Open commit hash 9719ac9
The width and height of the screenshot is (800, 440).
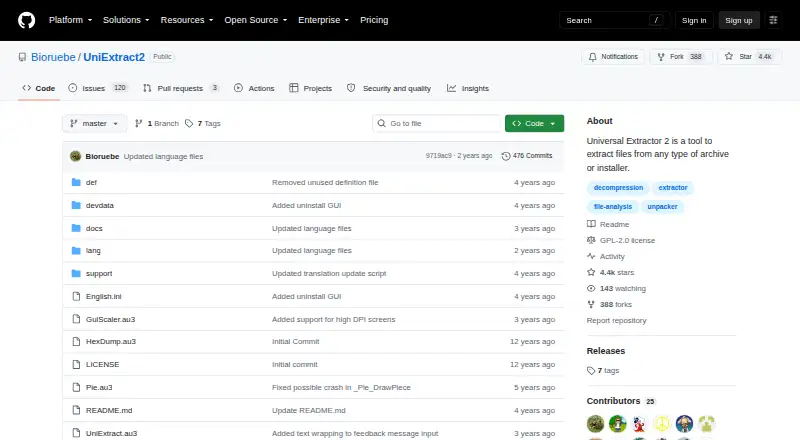(438, 156)
